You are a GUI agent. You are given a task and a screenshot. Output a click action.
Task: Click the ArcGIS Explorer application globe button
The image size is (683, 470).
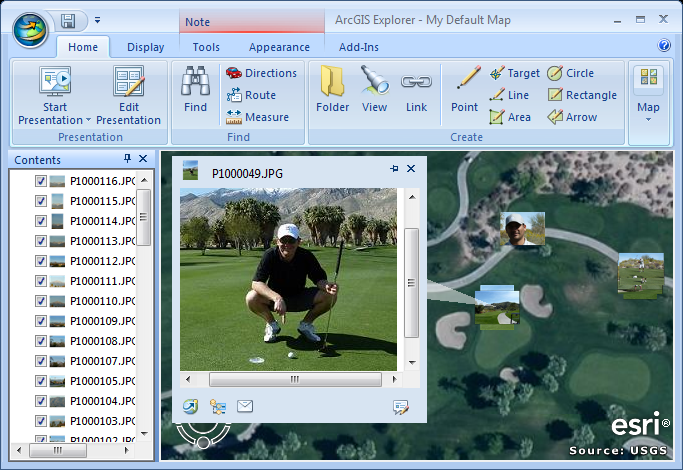[x=30, y=30]
